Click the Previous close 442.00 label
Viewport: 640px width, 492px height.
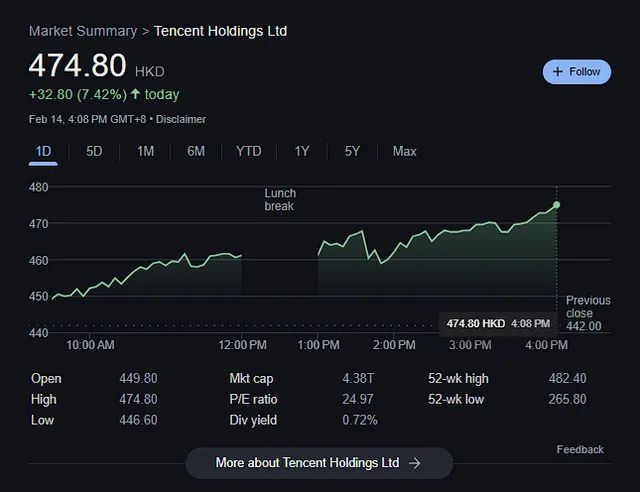[588, 313]
